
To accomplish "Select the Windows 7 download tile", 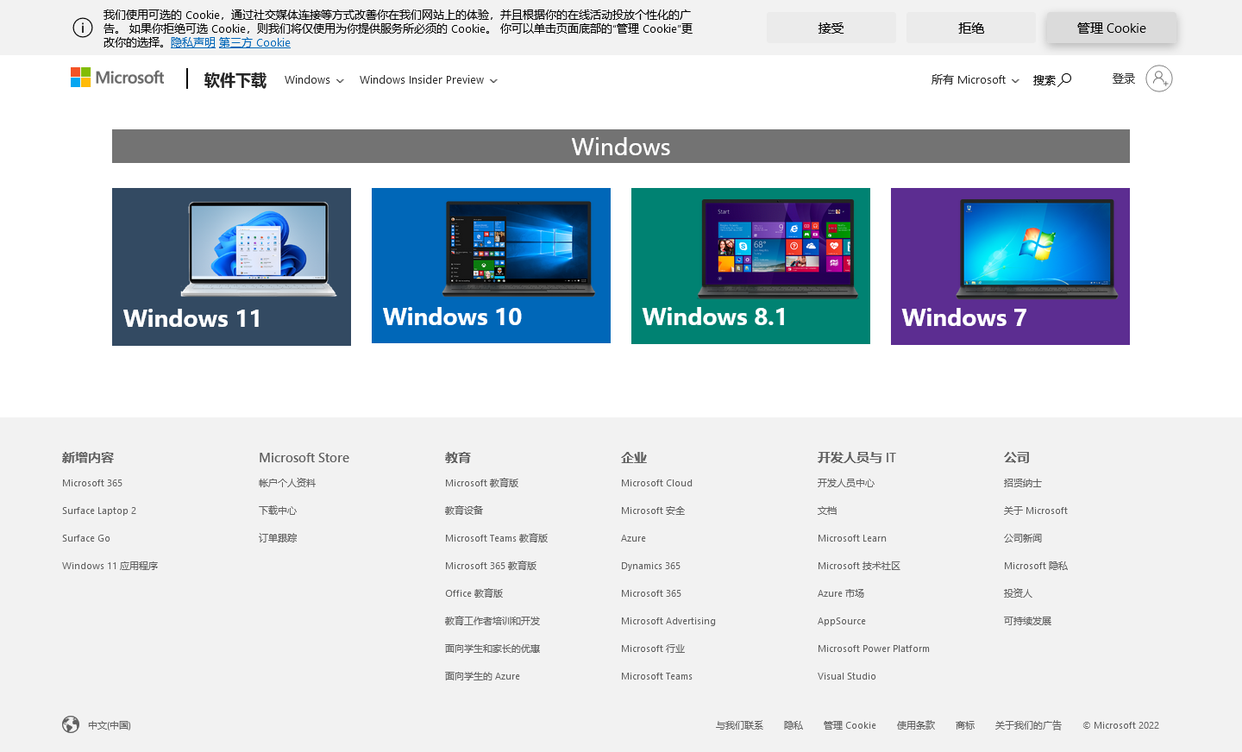I will (x=1010, y=266).
